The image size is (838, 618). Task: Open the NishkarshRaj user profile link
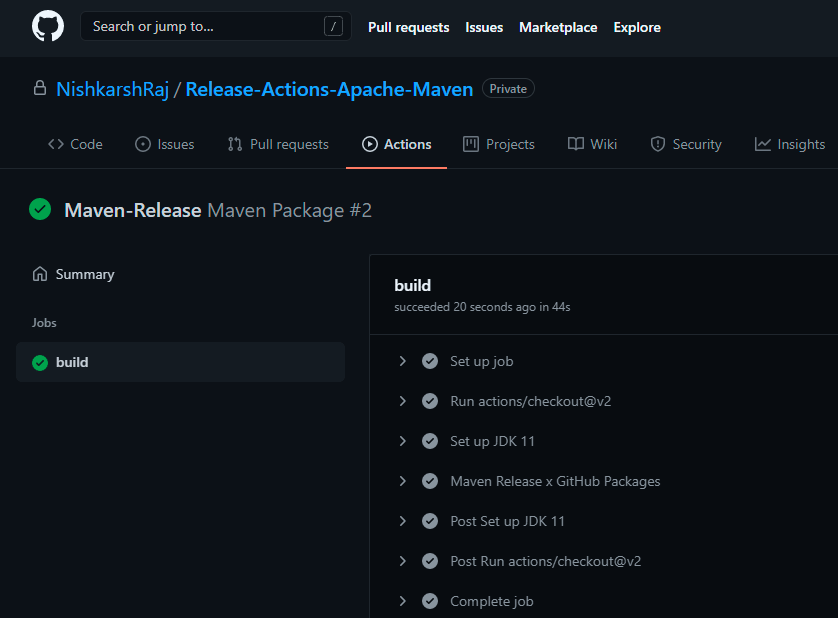click(x=112, y=89)
